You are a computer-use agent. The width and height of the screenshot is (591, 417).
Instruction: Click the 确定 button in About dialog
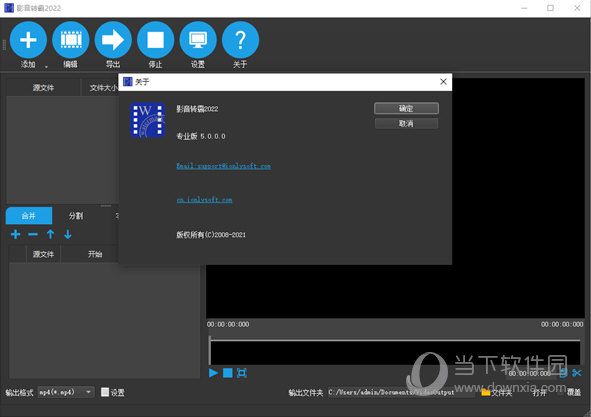click(x=406, y=109)
